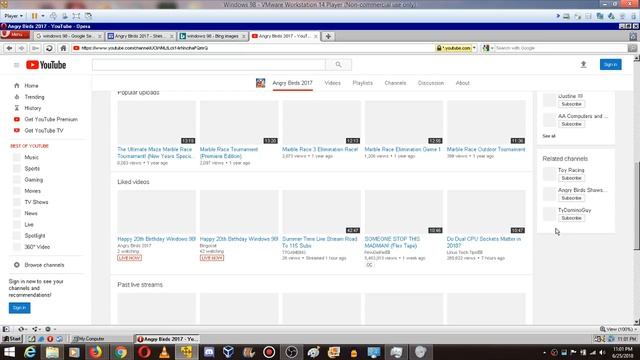The width and height of the screenshot is (640, 360).
Task: Subscribe to the Toy Racing channel
Action: [x=571, y=178]
